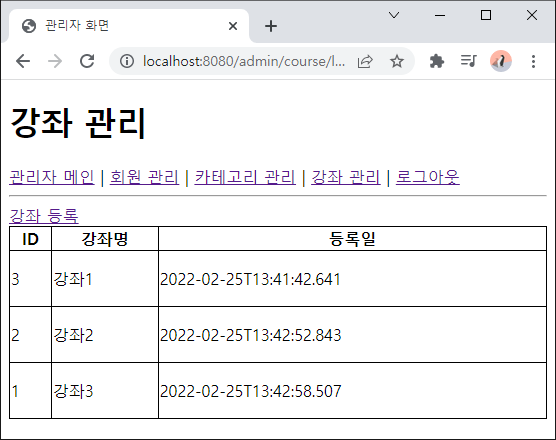Maximize the browser window
Screen dimensions: 556x440
click(x=486, y=15)
